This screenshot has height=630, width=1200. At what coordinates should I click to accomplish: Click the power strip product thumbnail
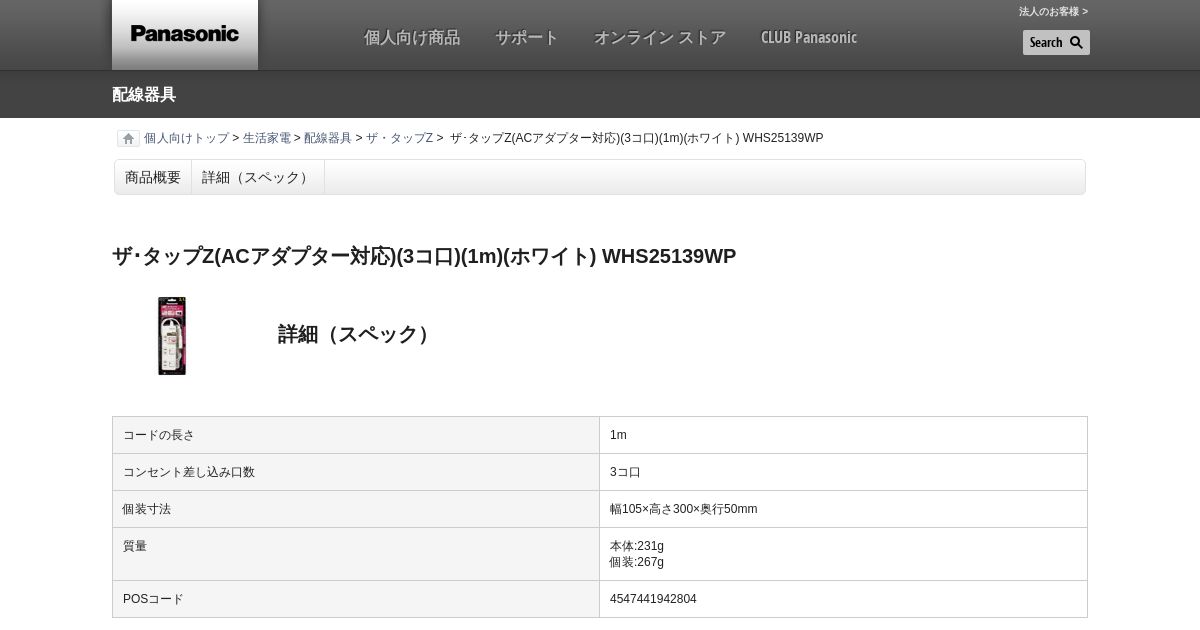coord(172,336)
